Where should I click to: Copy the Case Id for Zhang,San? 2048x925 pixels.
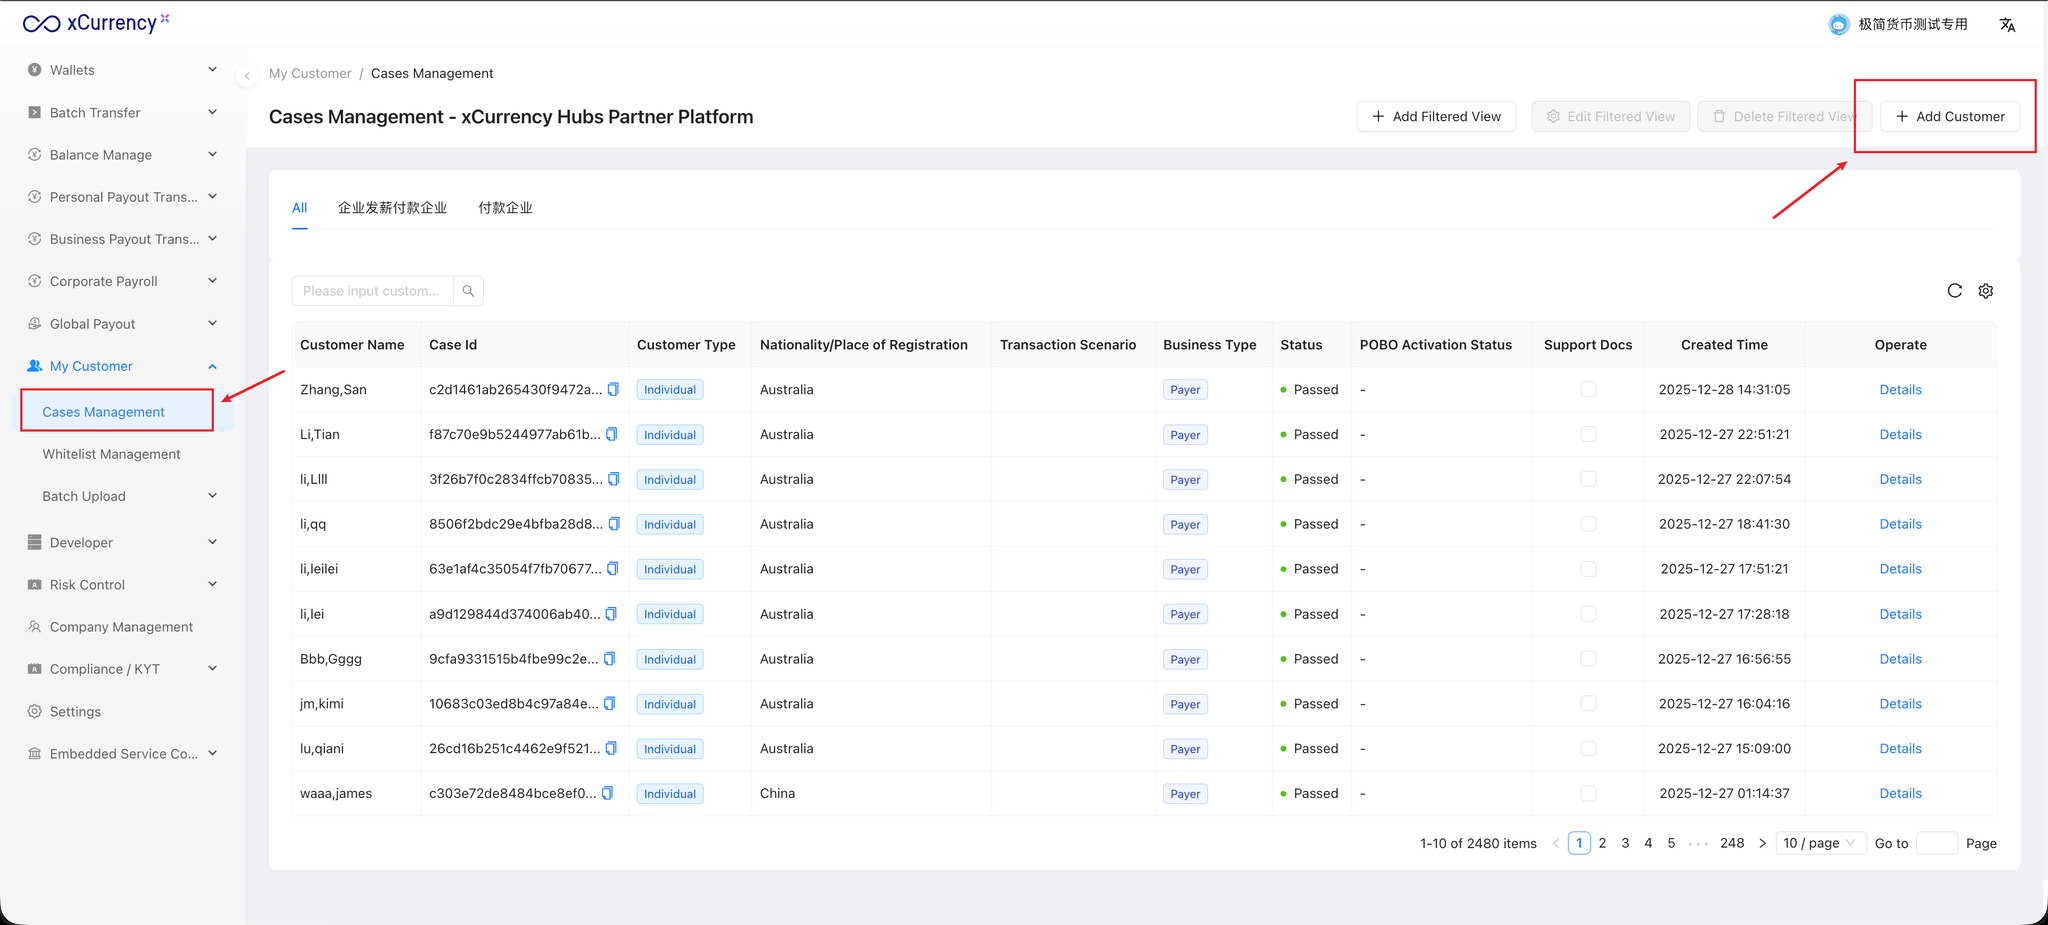pyautogui.click(x=613, y=389)
